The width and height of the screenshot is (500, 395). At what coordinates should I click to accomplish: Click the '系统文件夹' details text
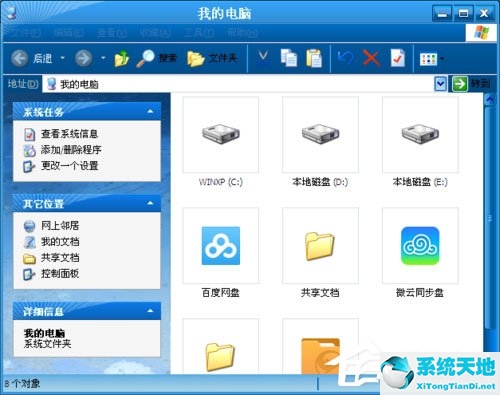tap(47, 344)
